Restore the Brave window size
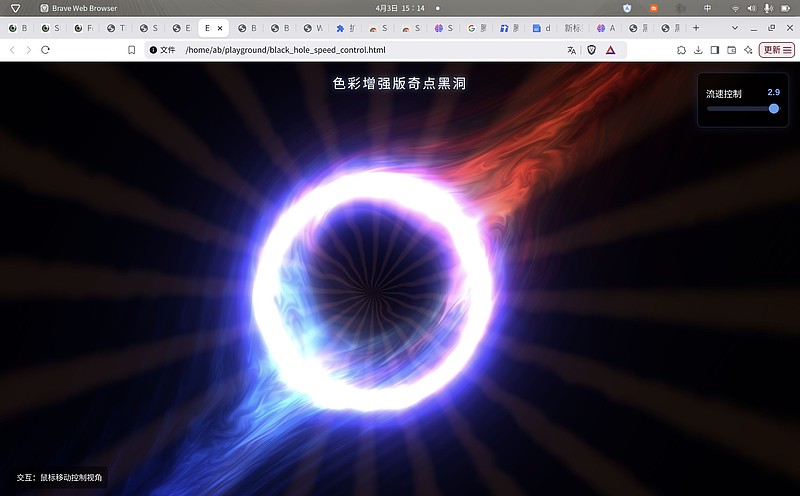The height and width of the screenshot is (496, 800). (x=771, y=28)
